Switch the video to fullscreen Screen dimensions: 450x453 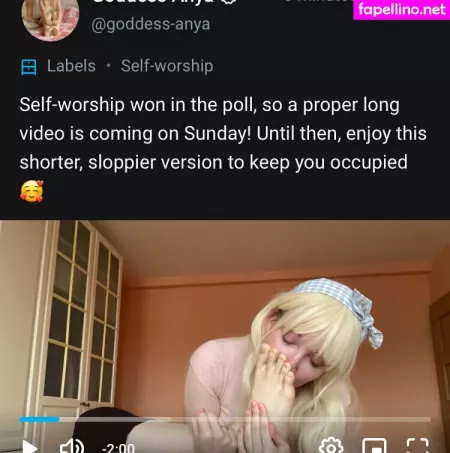tap(418, 446)
